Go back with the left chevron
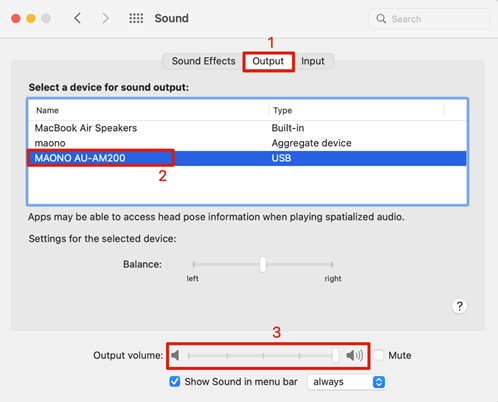 coord(77,18)
